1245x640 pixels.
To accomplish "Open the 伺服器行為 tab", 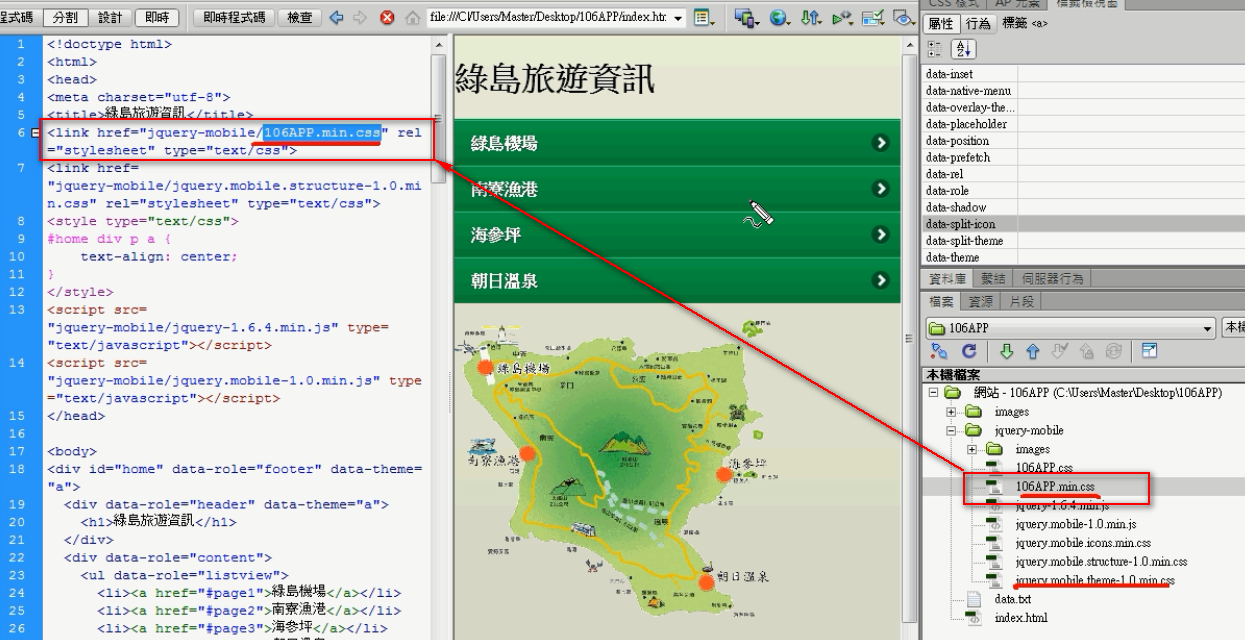I will [1050, 278].
